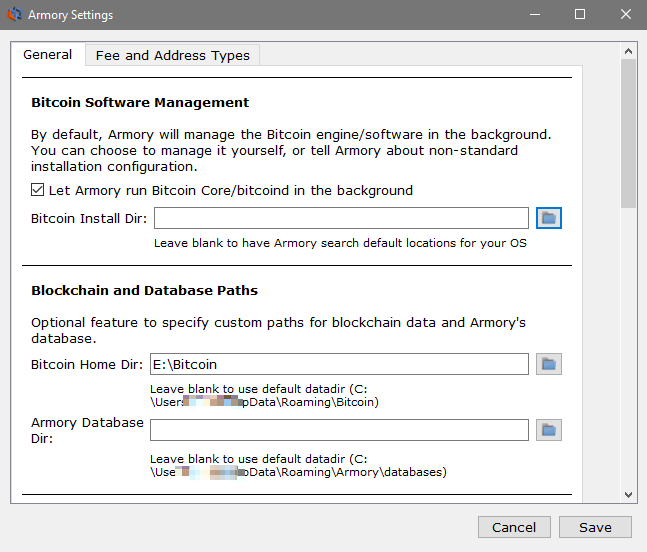Click 'Optional feature to specify custom paths' text
The width and height of the screenshot is (647, 552).
278,330
